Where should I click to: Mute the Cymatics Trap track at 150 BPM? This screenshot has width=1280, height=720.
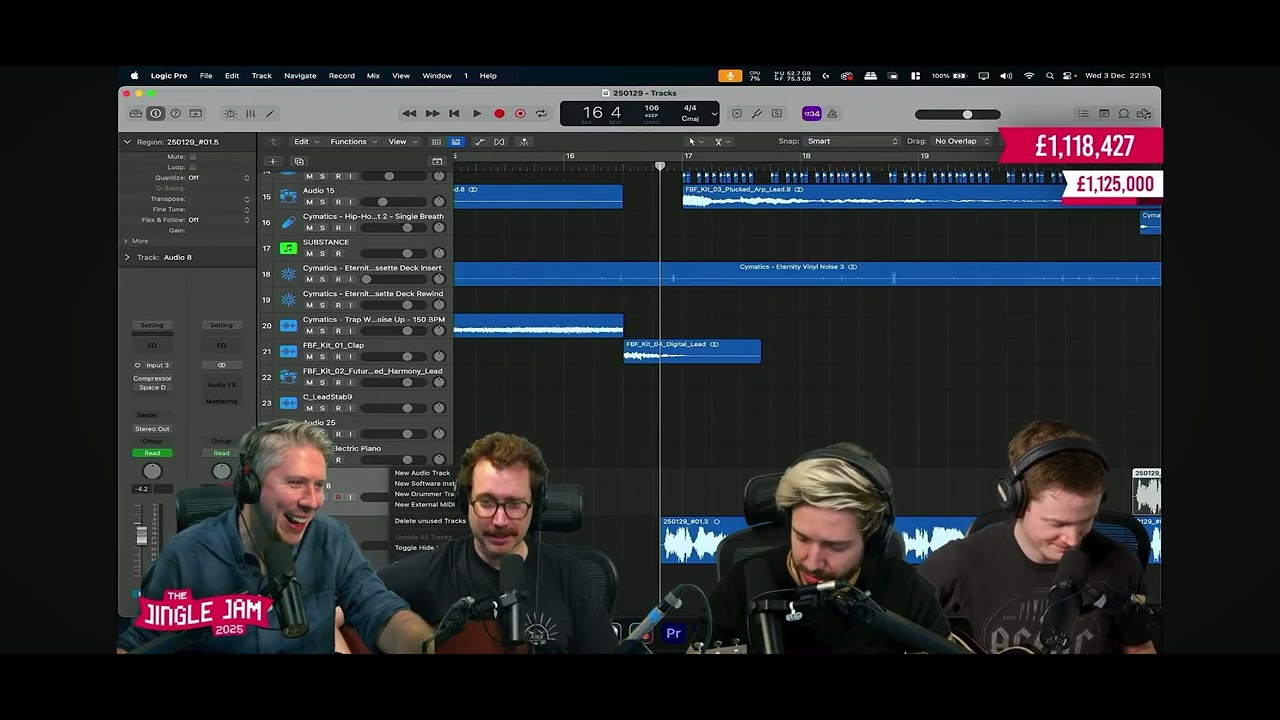coord(309,331)
